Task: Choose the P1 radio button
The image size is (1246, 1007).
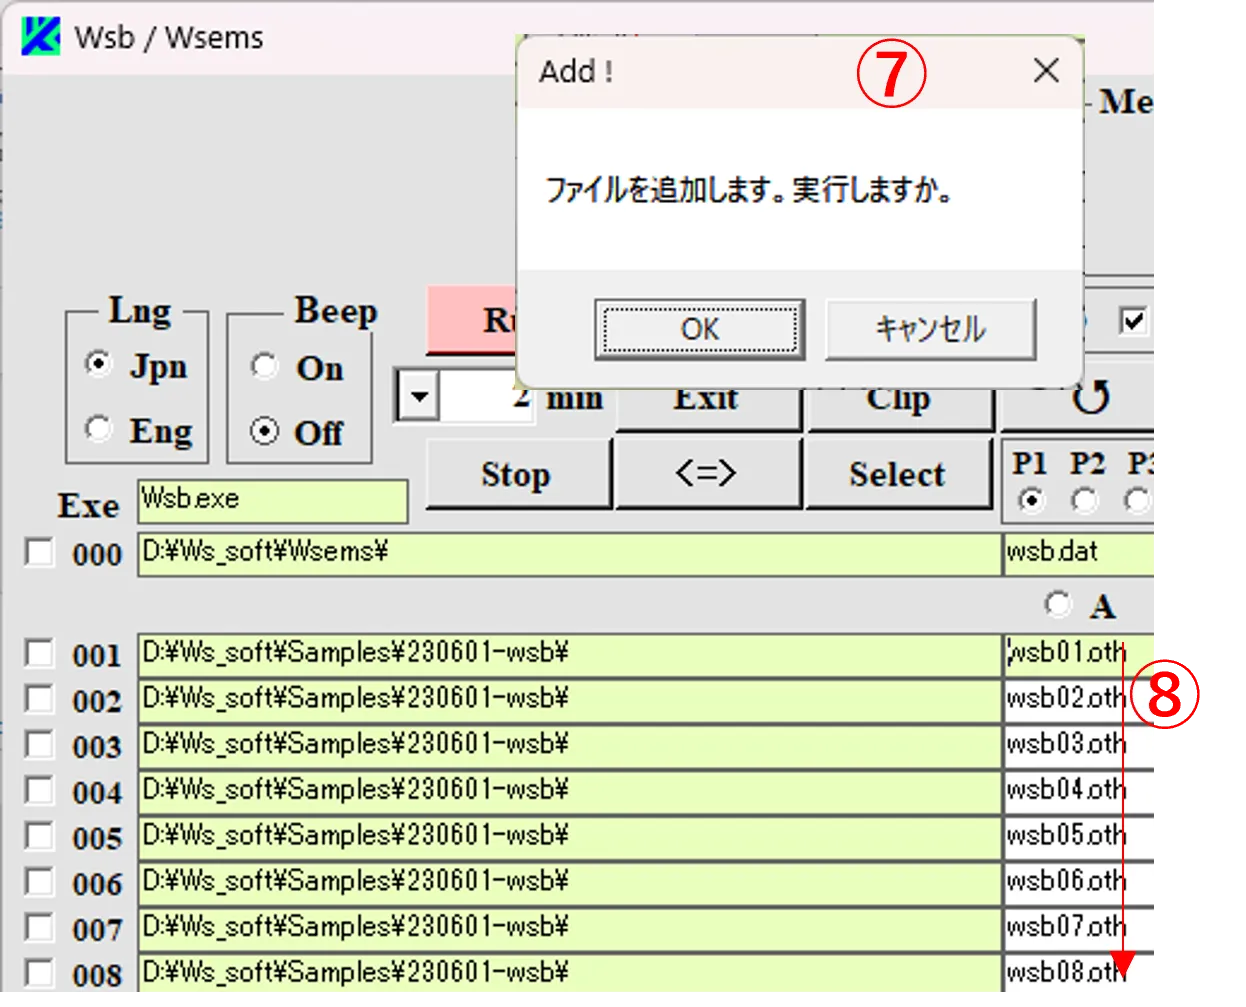Action: coord(1030,500)
